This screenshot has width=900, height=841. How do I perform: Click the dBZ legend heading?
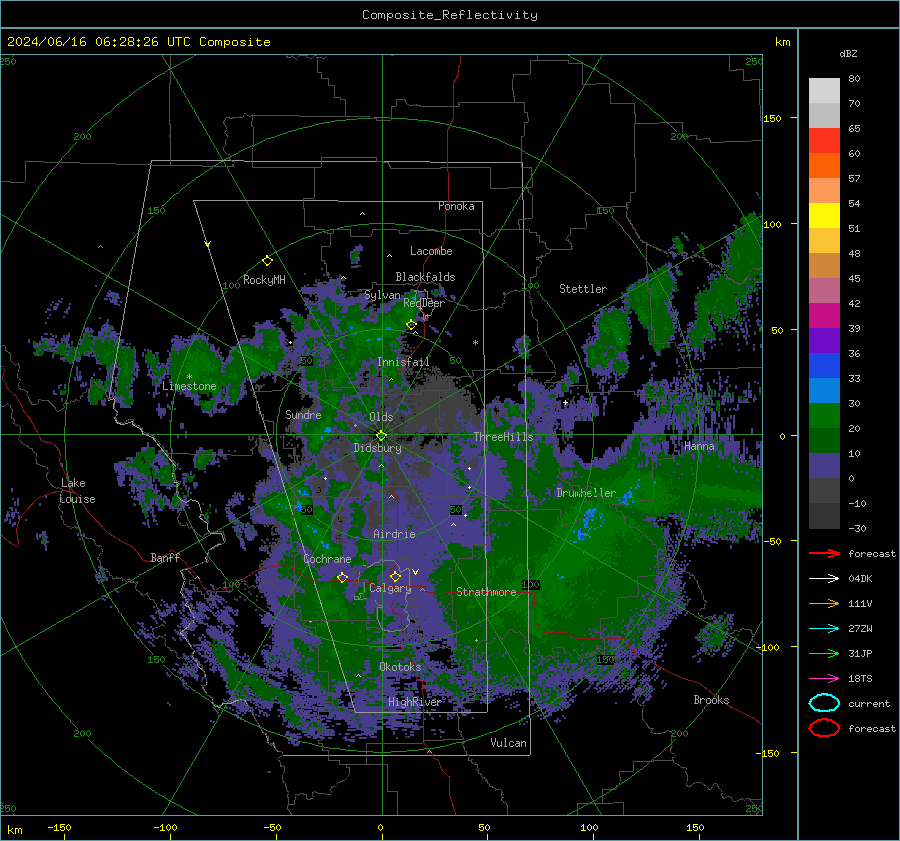click(848, 53)
